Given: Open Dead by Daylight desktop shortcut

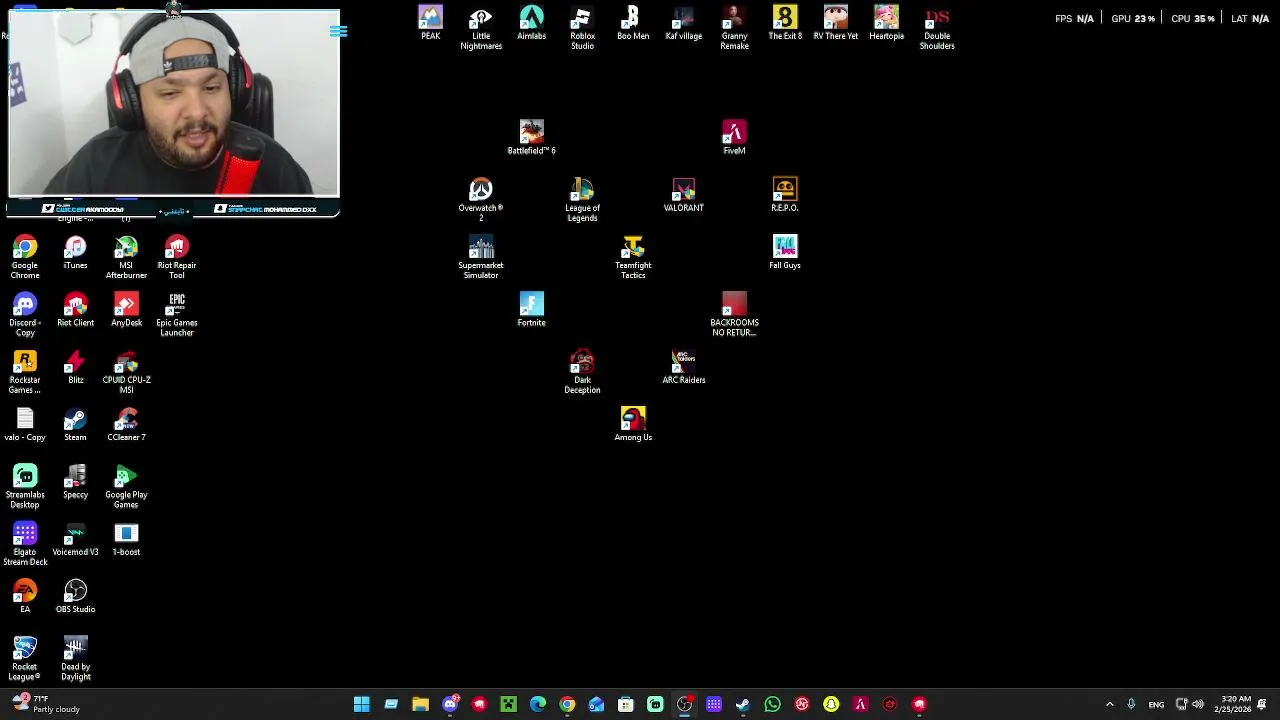Looking at the screenshot, I should [x=75, y=658].
